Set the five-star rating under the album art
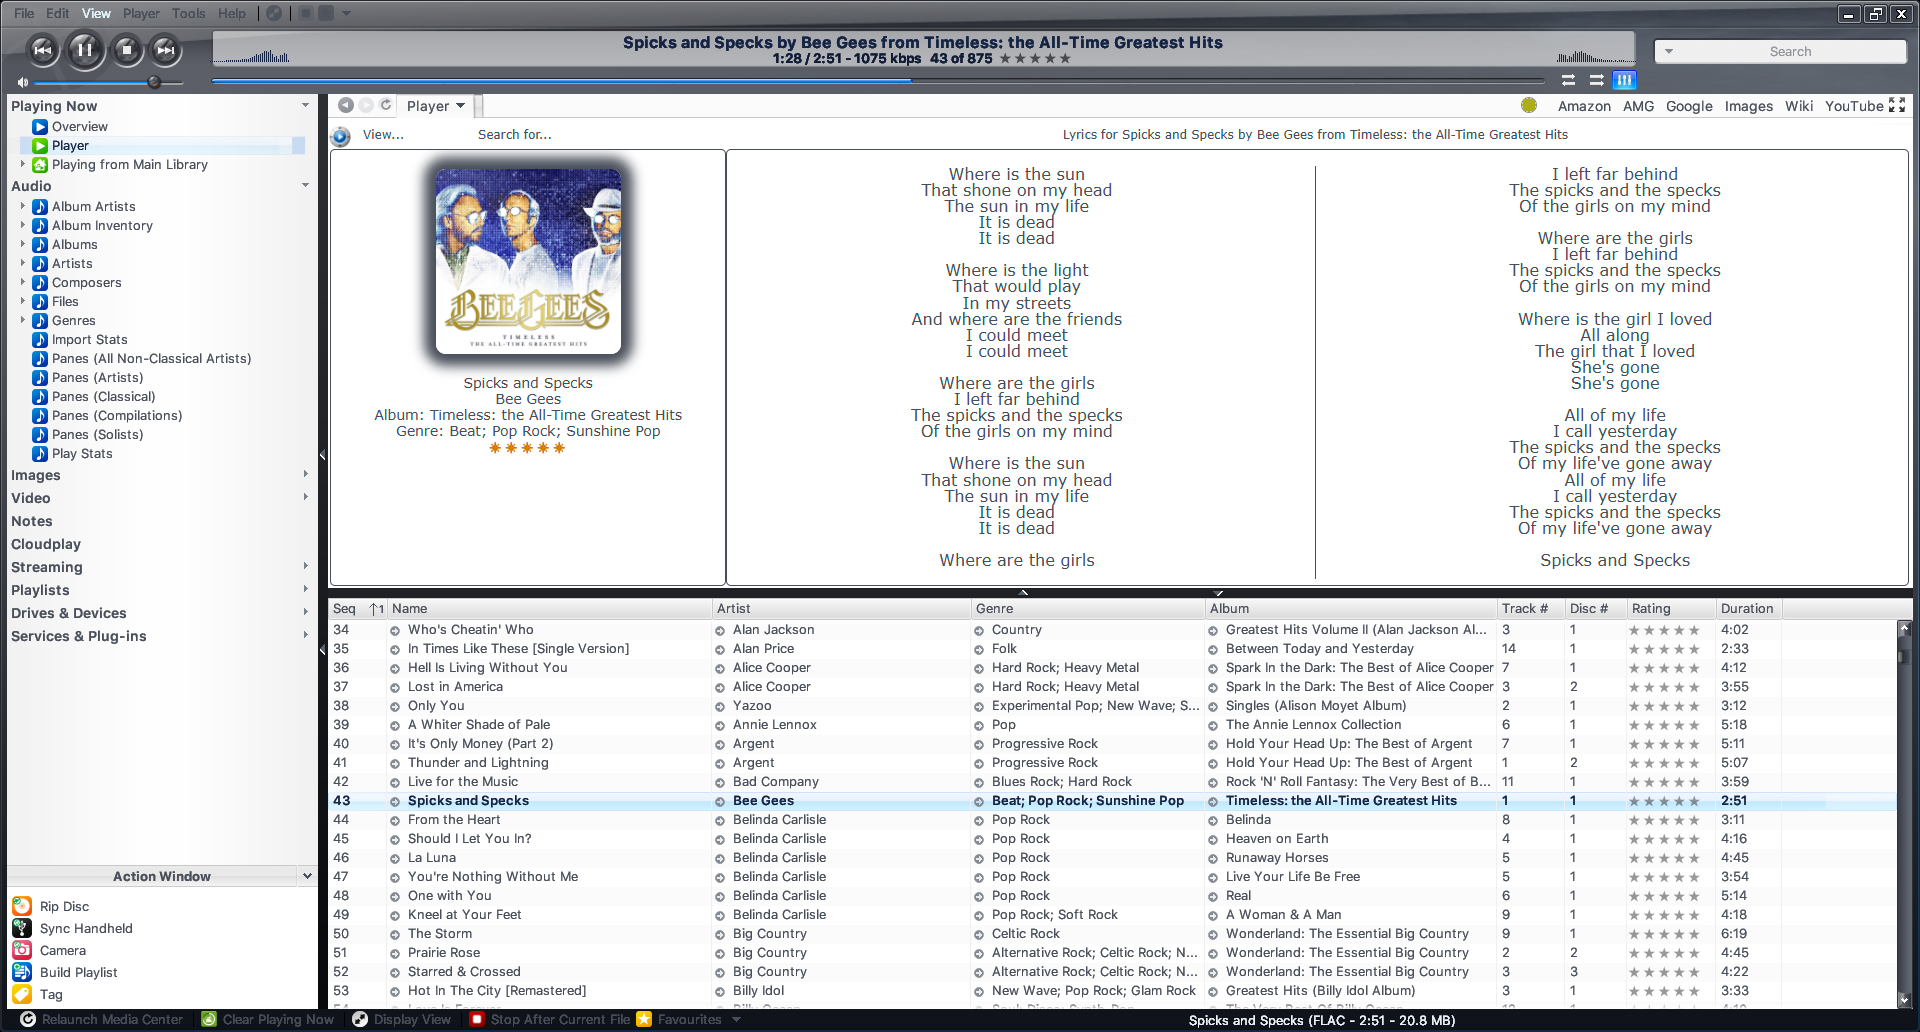The image size is (1920, 1032). click(527, 448)
